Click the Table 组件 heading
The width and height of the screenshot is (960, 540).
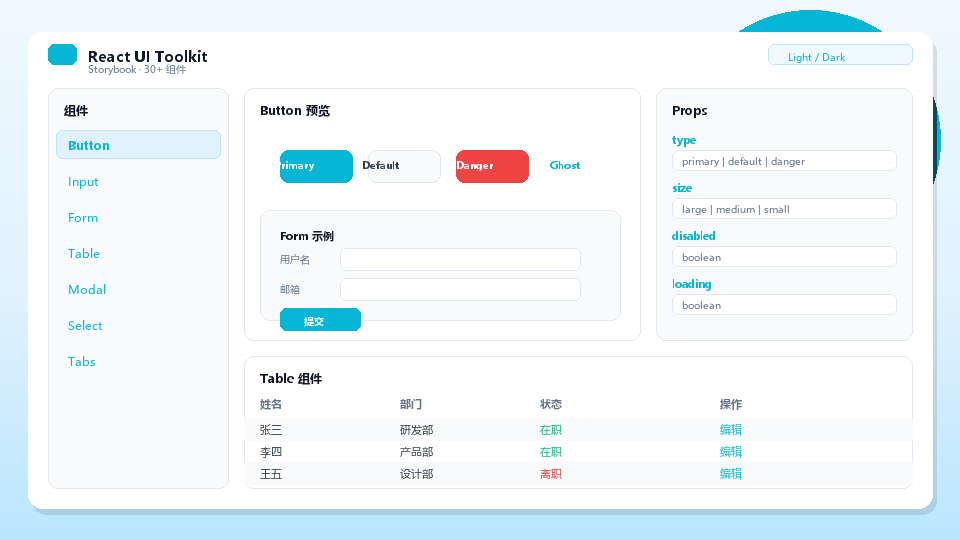(291, 378)
